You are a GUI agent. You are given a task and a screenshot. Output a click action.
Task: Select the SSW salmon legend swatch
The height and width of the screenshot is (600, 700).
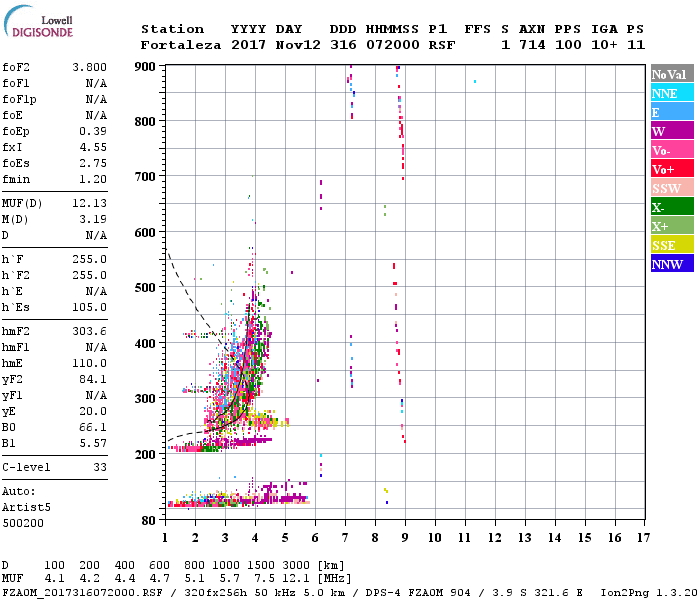coord(672,188)
